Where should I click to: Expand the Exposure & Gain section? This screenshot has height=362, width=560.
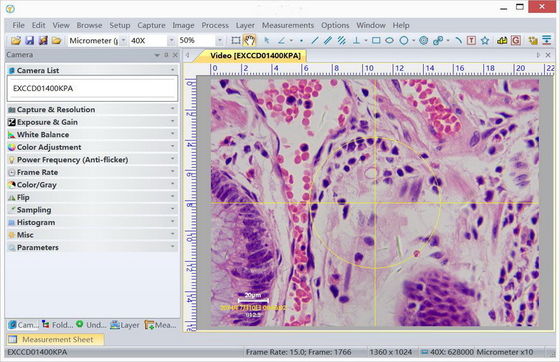point(92,122)
